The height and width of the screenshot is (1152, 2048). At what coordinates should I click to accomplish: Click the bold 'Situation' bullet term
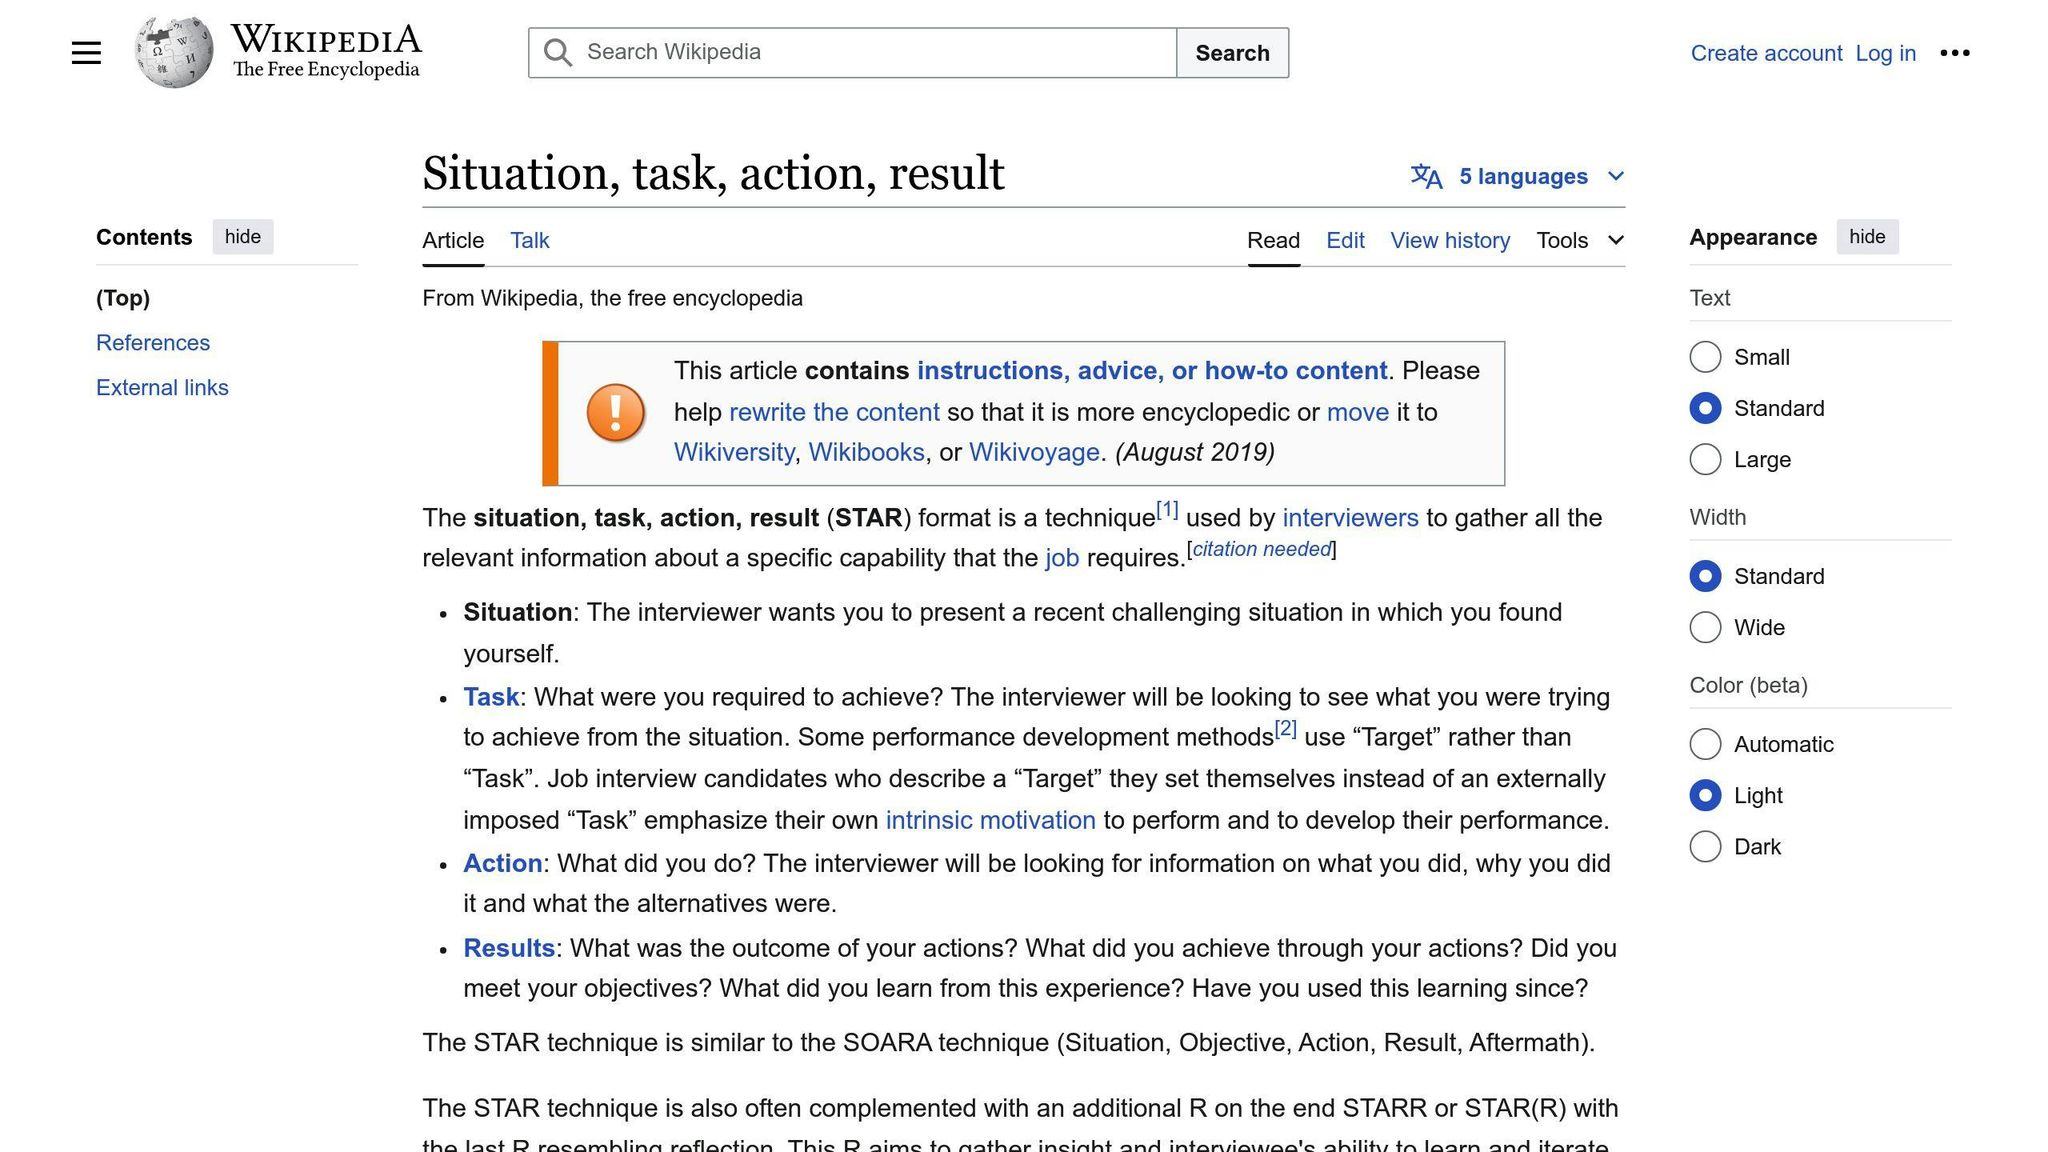517,612
